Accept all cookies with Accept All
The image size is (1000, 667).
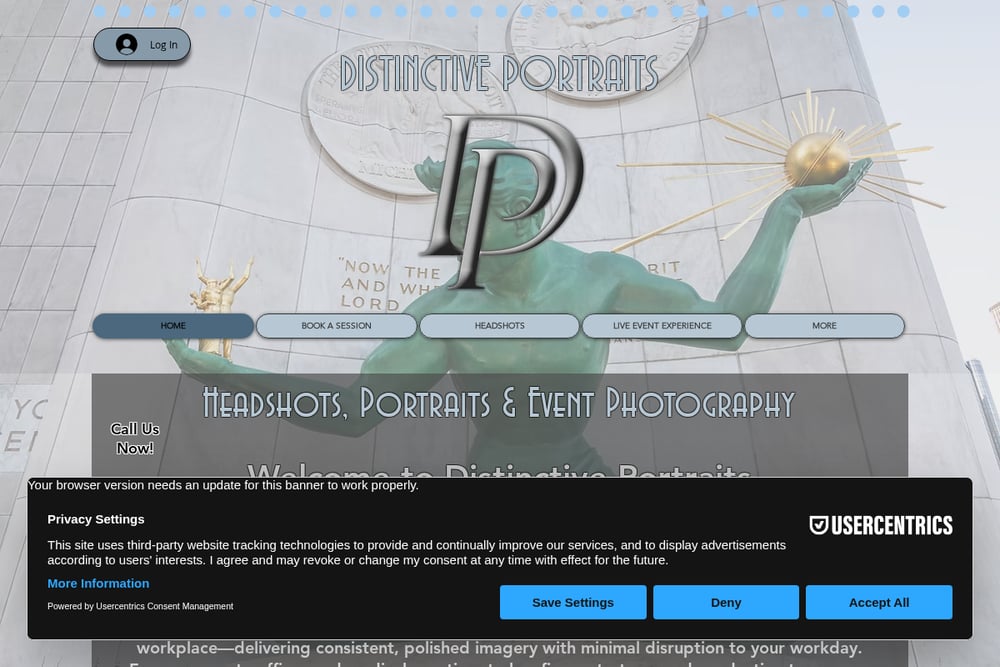(879, 603)
